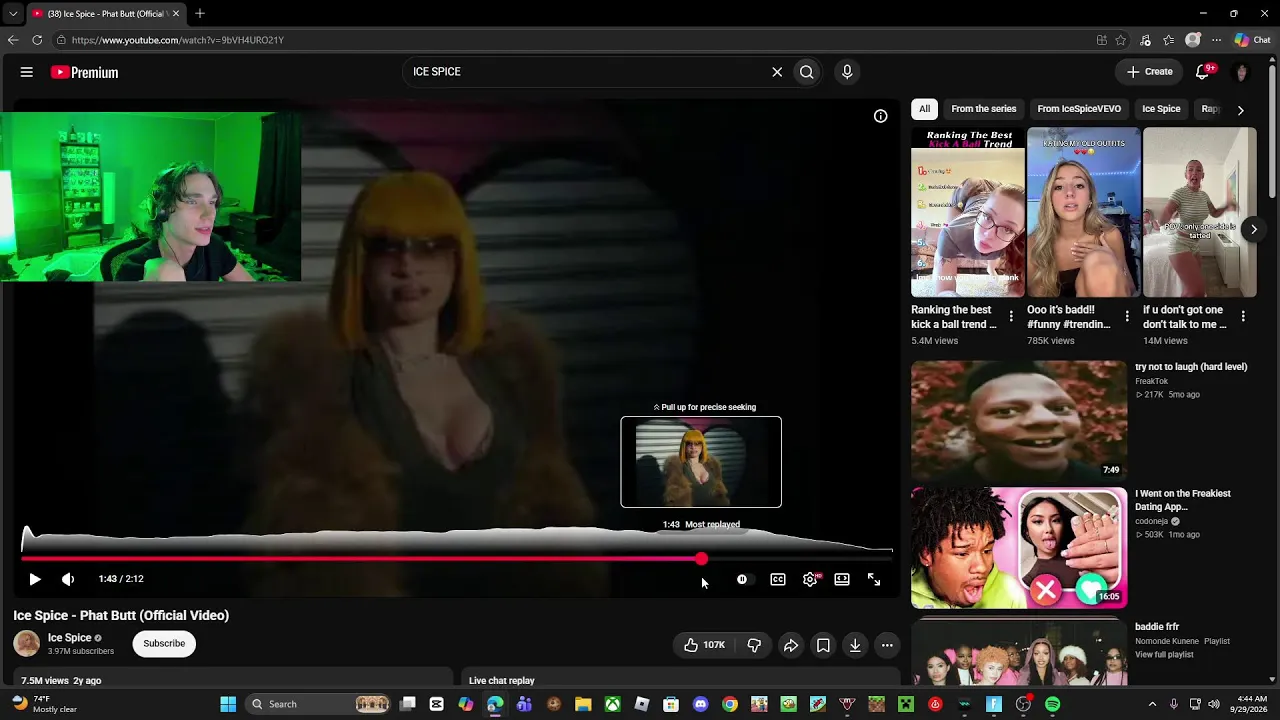Switch to theater mode
Image resolution: width=1280 pixels, height=720 pixels.
point(842,579)
